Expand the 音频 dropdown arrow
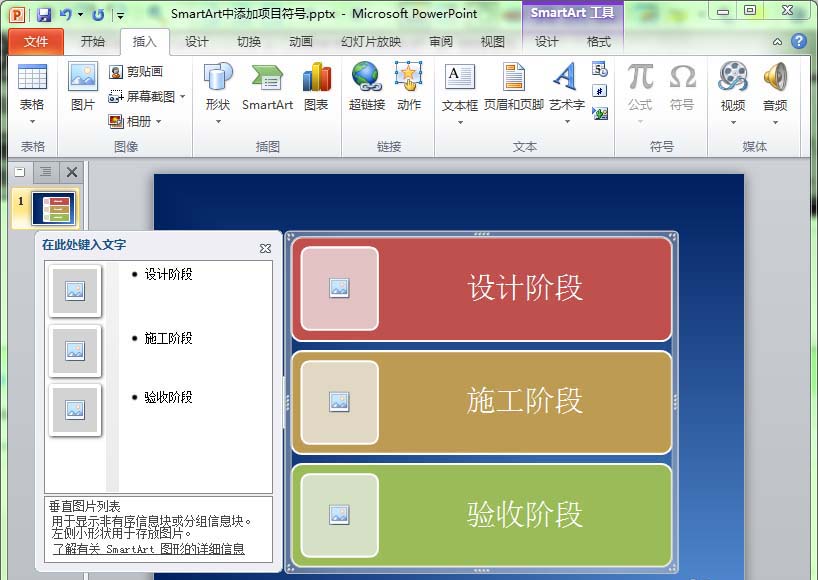 (775, 123)
